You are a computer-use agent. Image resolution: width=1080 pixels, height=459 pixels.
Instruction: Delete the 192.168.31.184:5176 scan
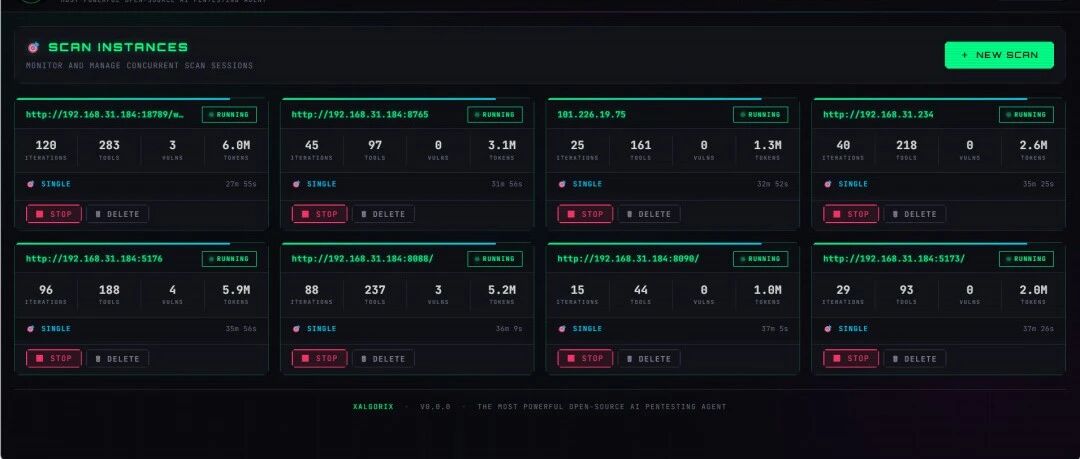(117, 358)
